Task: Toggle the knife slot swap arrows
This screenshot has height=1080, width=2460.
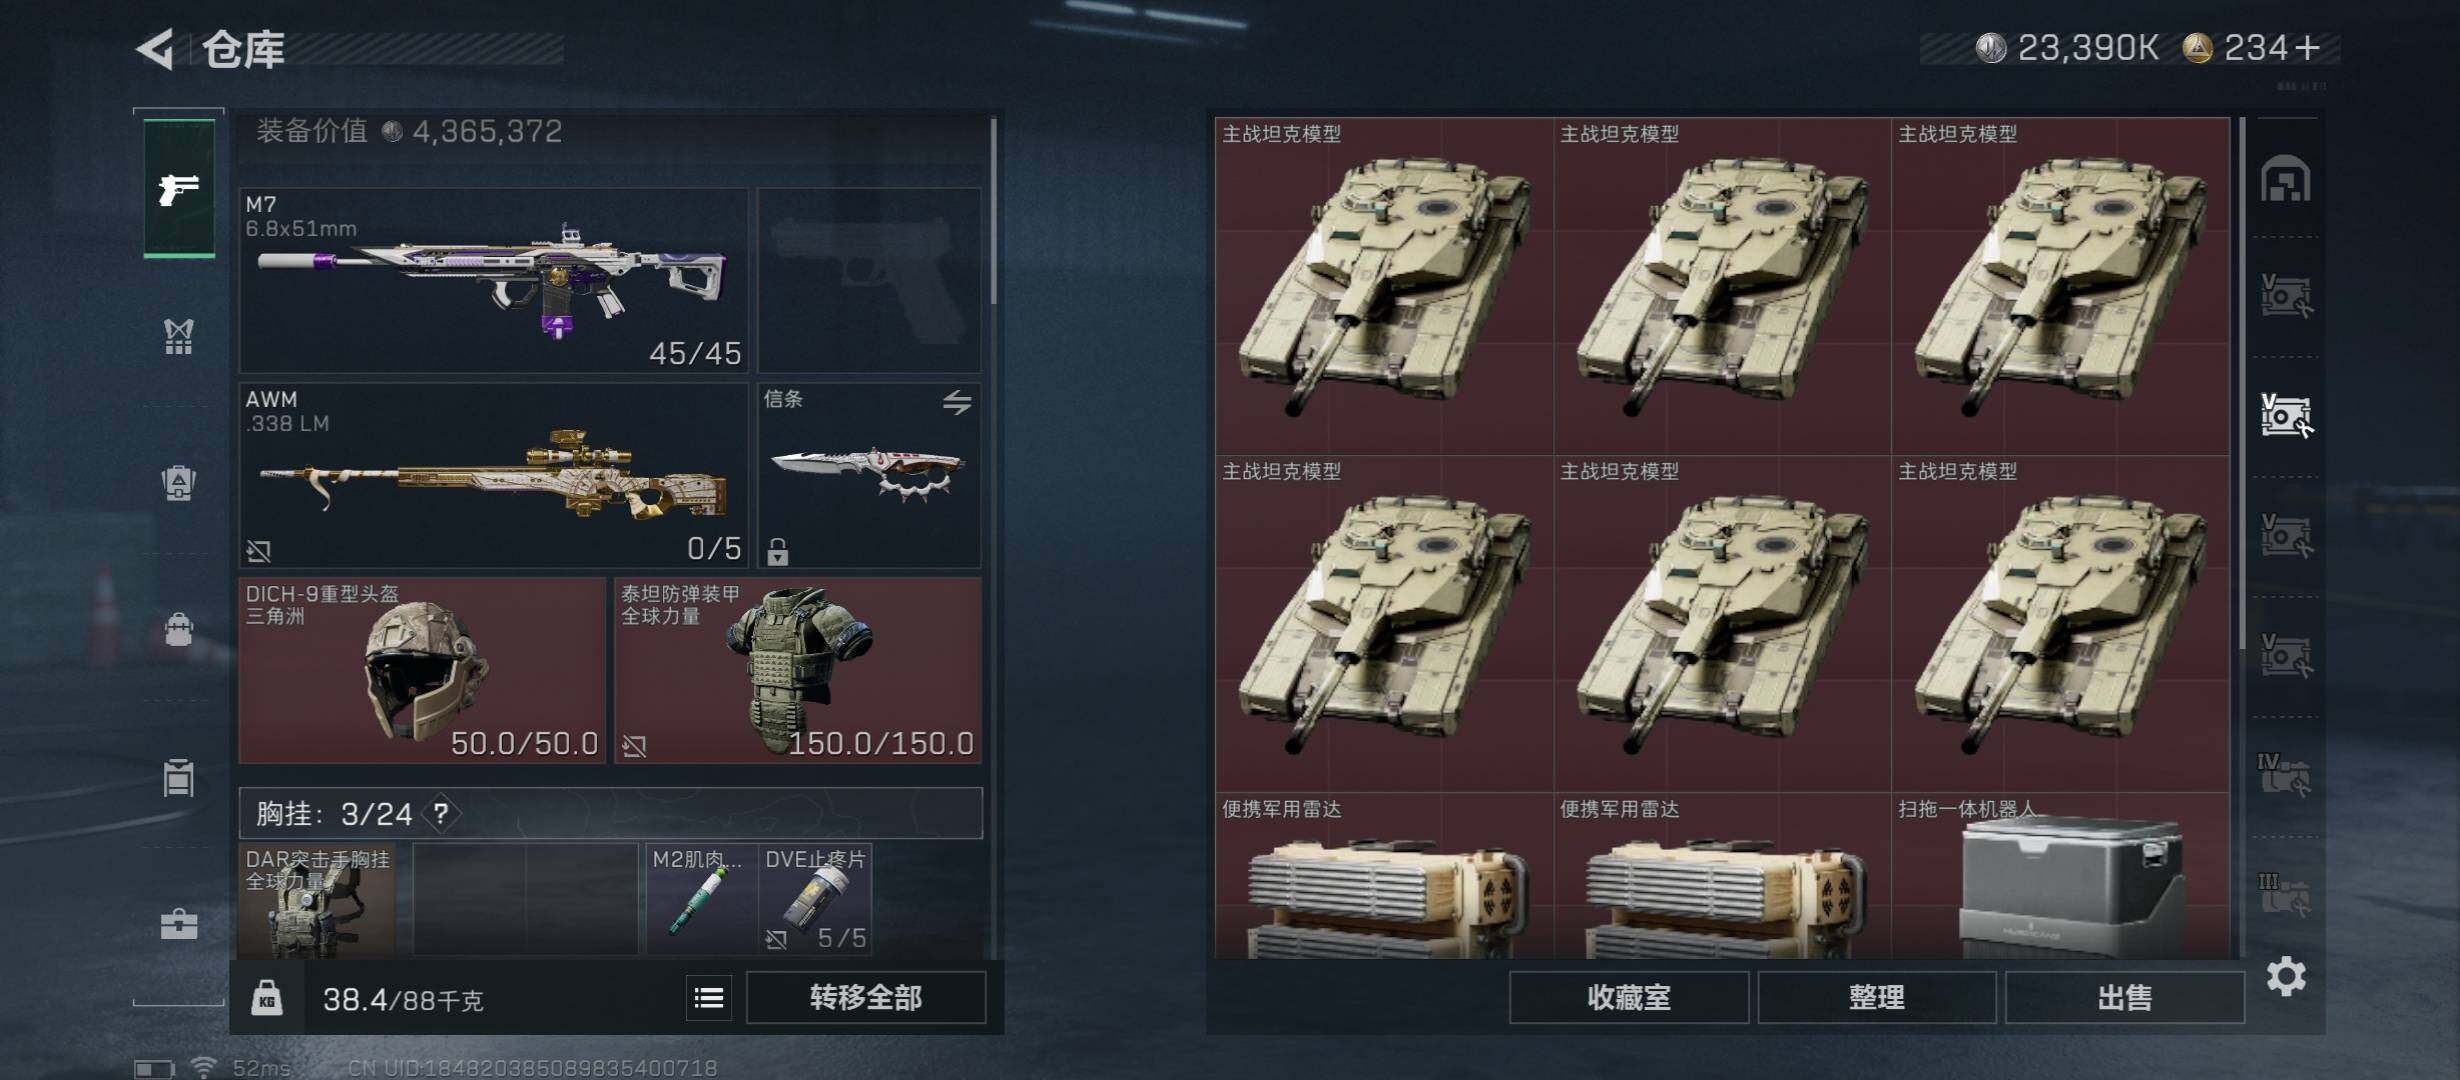Action: pyautogui.click(x=957, y=402)
